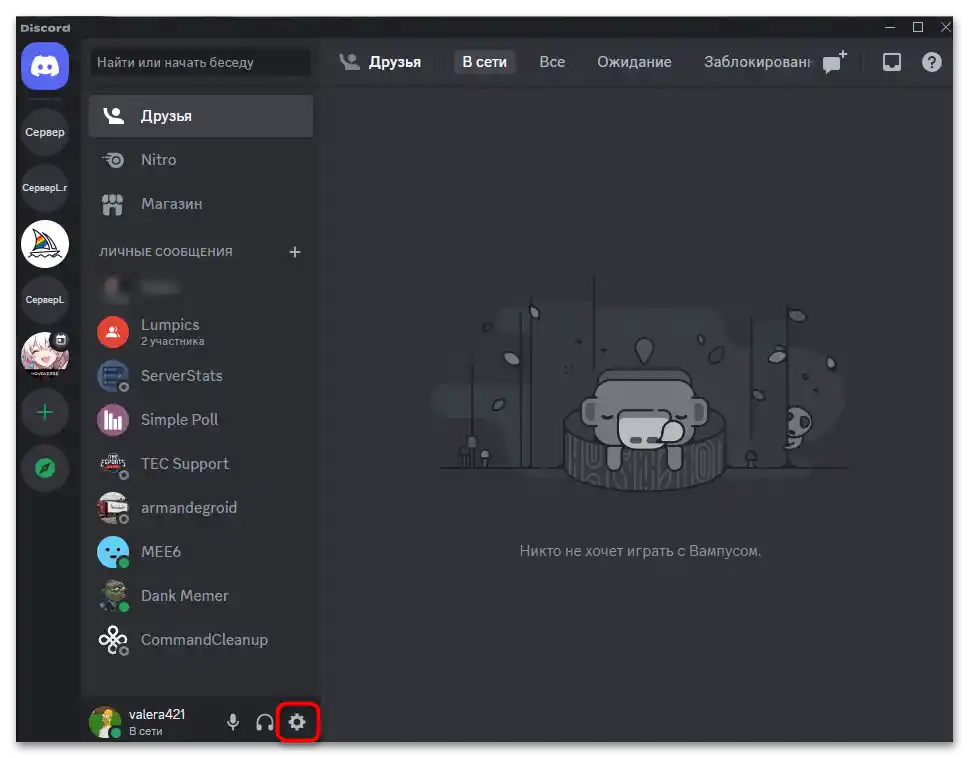Open the CommandCleanup conversation
Screen dimensions: 969x758
pyautogui.click(x=201, y=640)
